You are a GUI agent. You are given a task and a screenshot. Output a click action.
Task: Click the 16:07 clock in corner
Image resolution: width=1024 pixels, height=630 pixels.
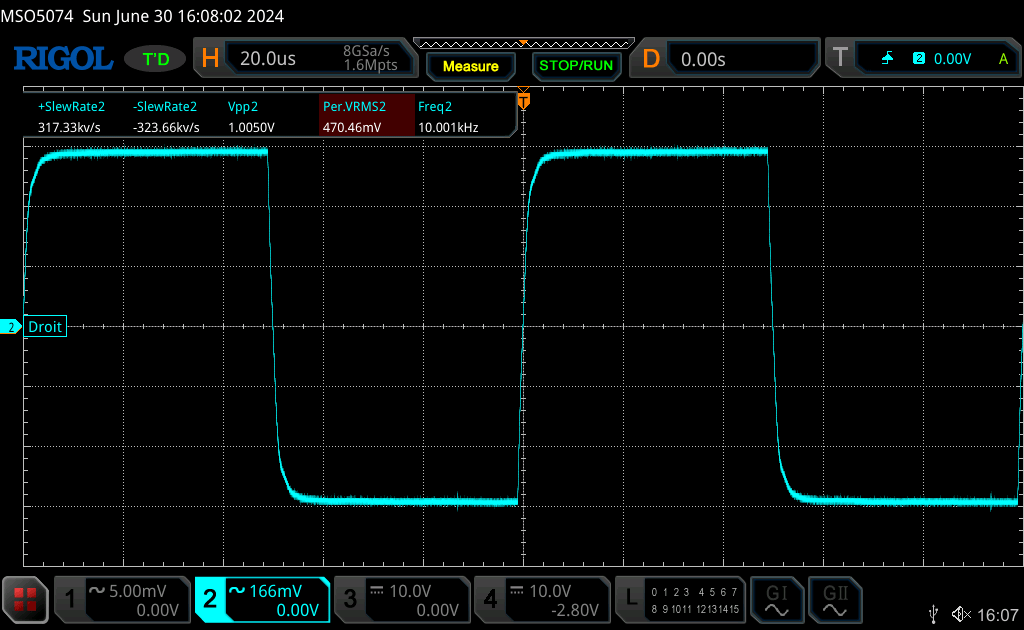tap(998, 615)
